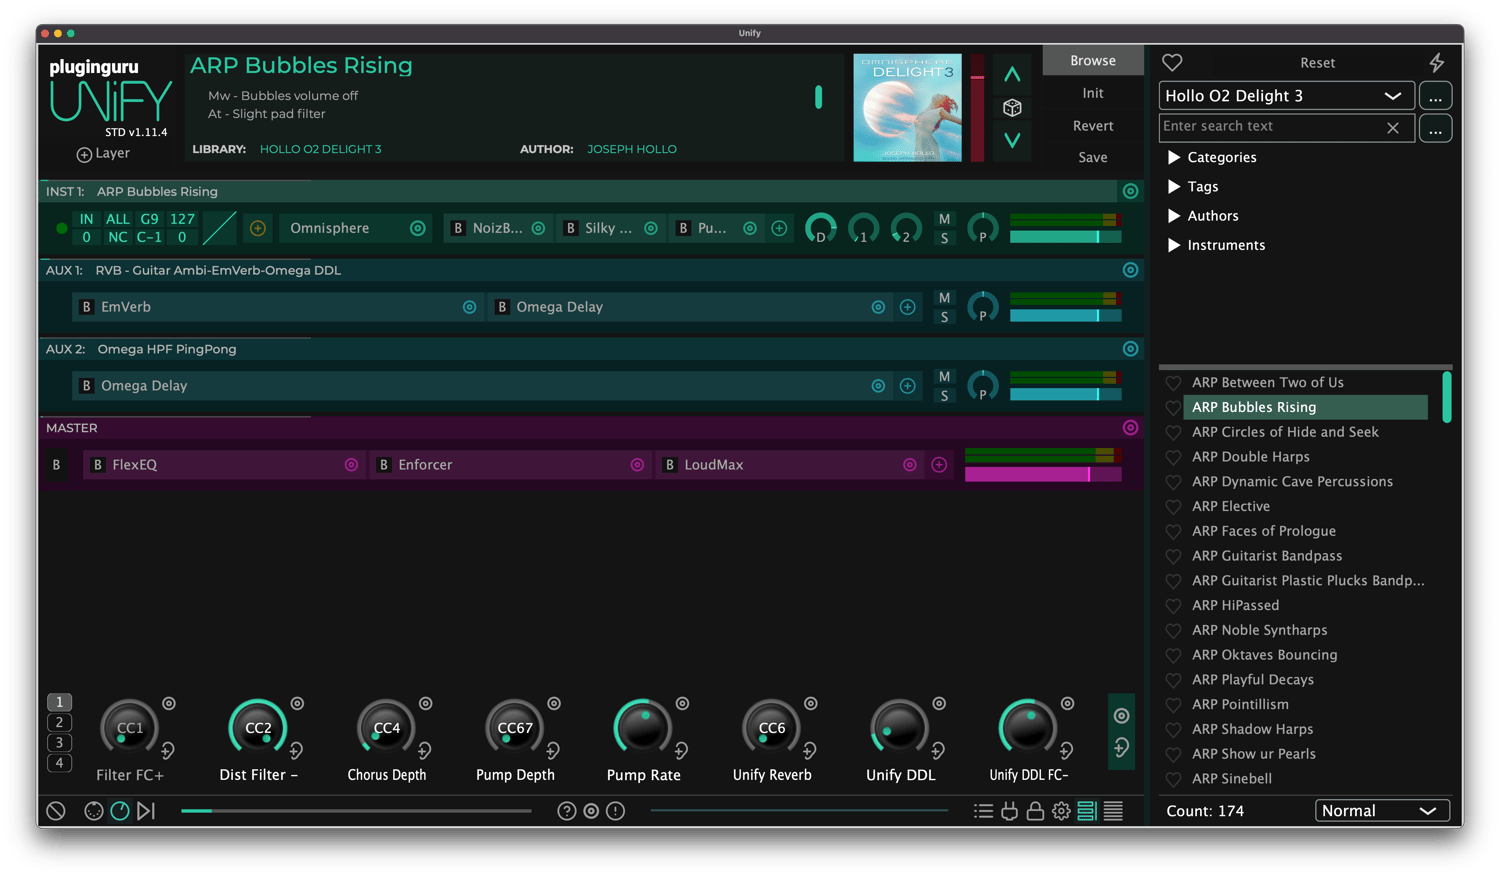Mute the INST 1 layer
The image size is (1500, 876).
pyautogui.click(x=944, y=219)
